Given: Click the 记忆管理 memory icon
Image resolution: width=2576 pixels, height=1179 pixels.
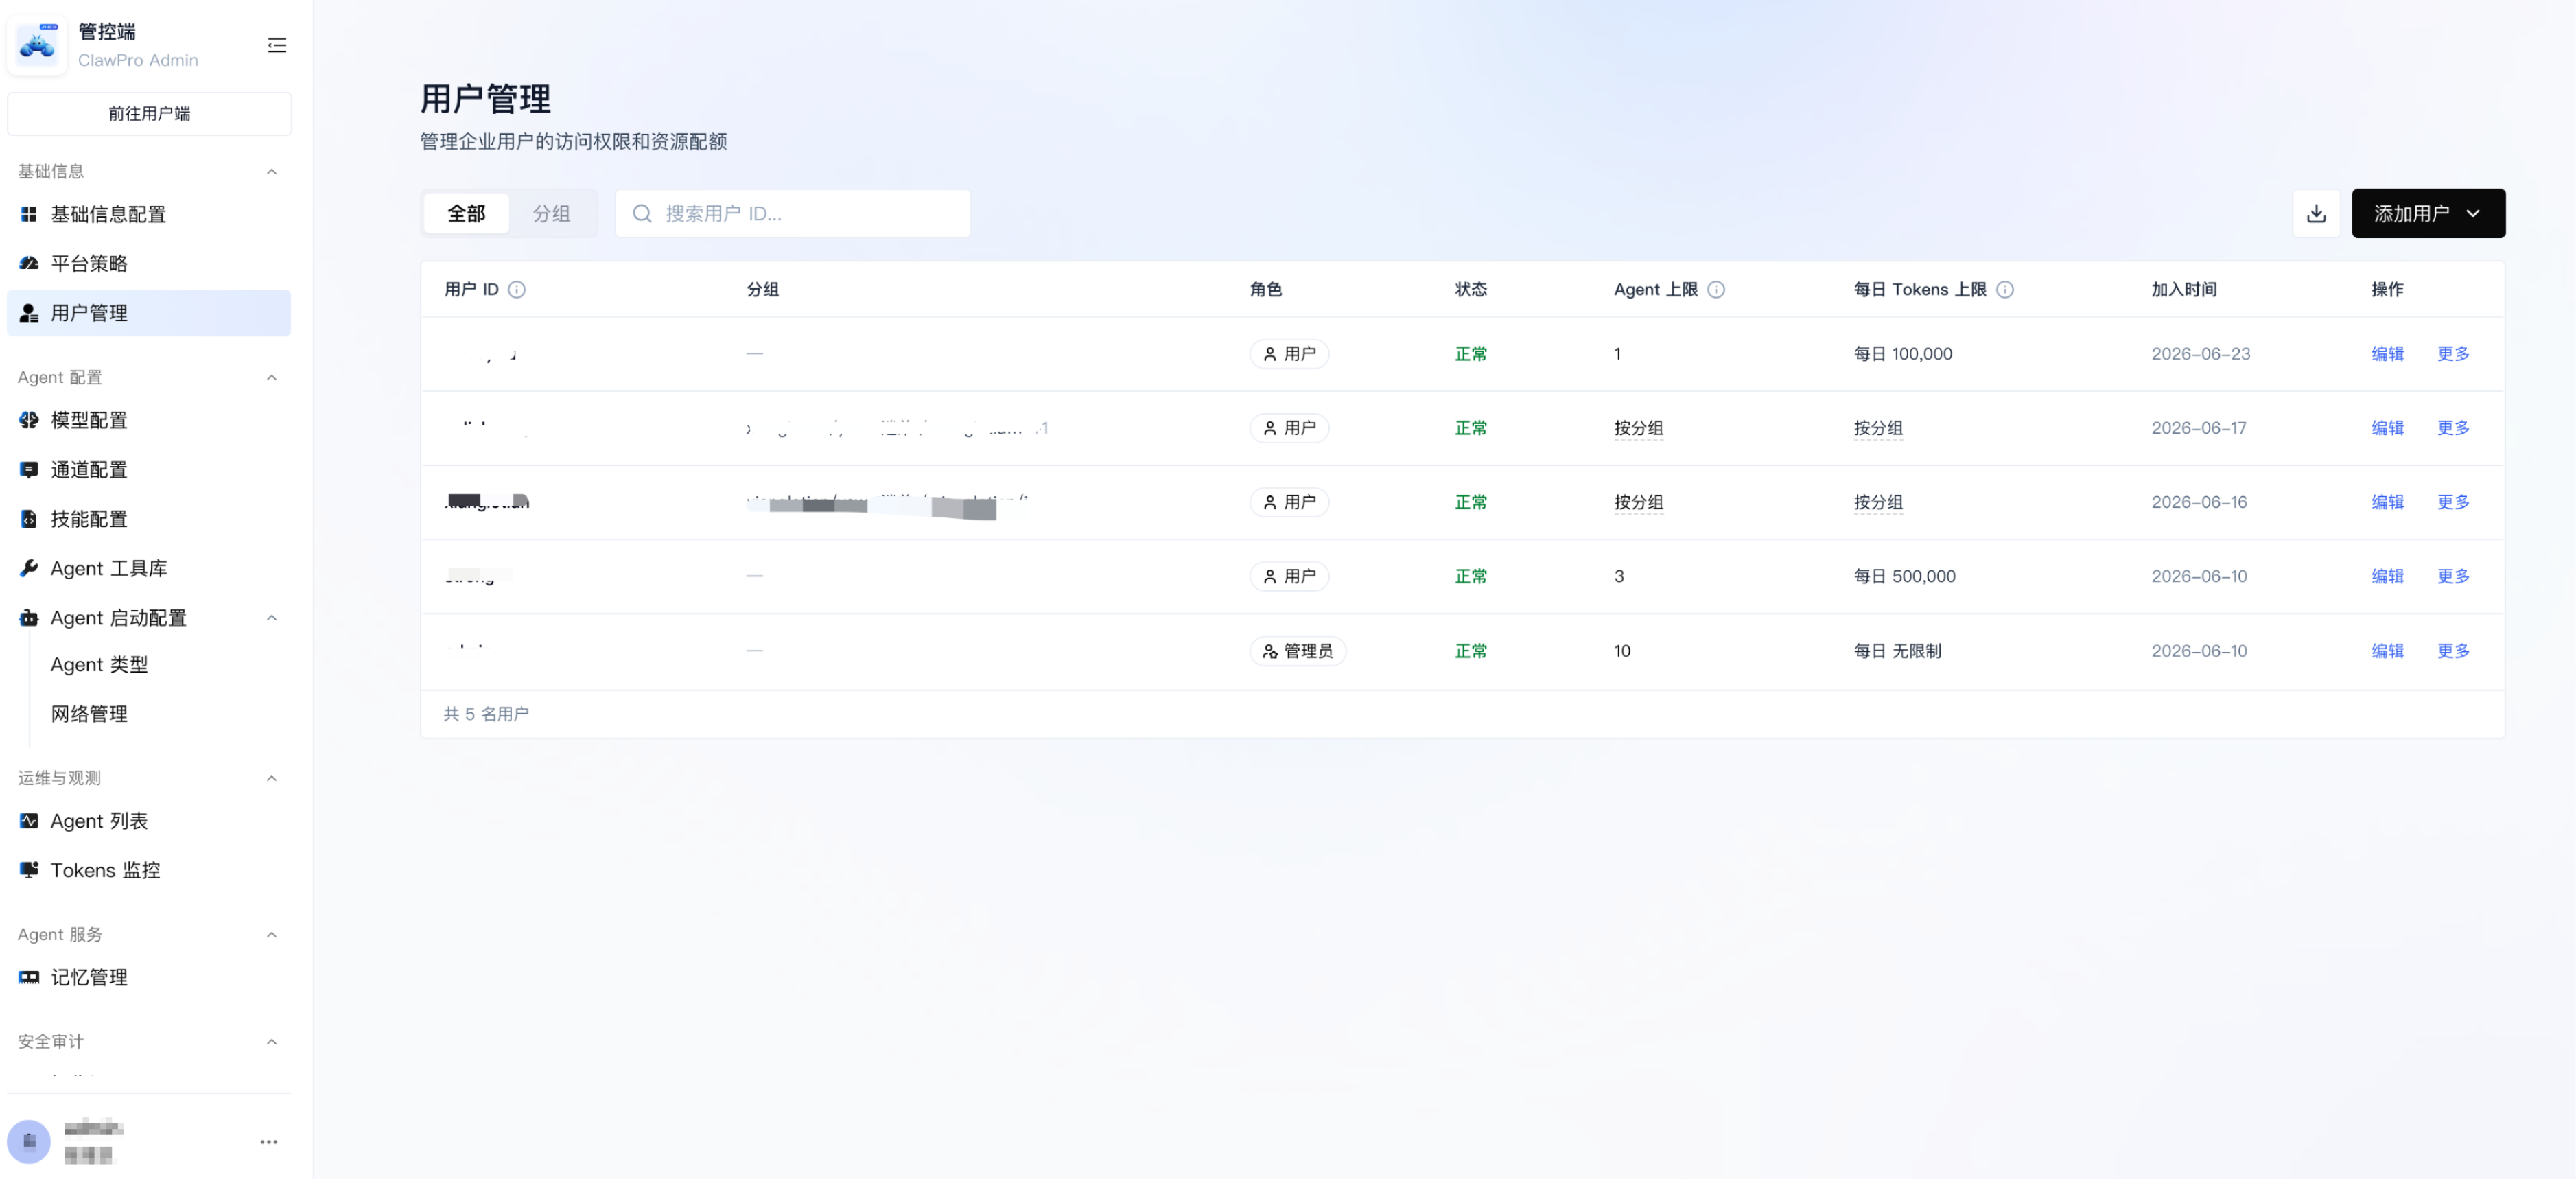Looking at the screenshot, I should coord(29,977).
